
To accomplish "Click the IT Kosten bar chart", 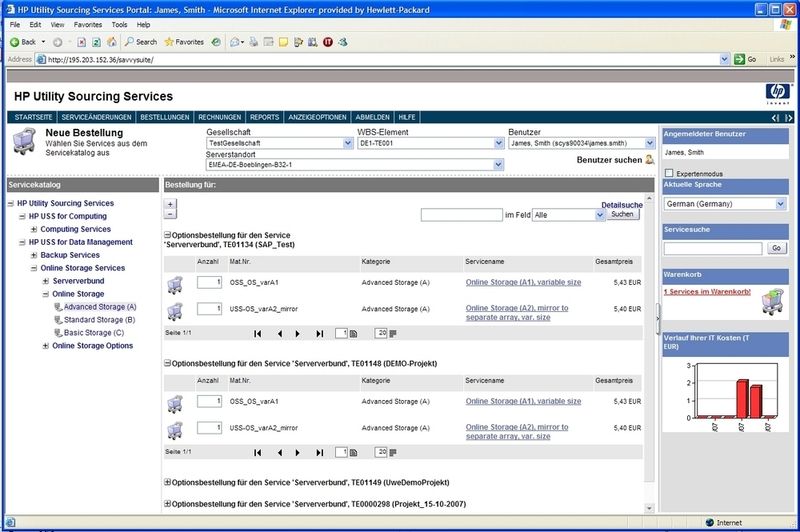I will click(732, 397).
